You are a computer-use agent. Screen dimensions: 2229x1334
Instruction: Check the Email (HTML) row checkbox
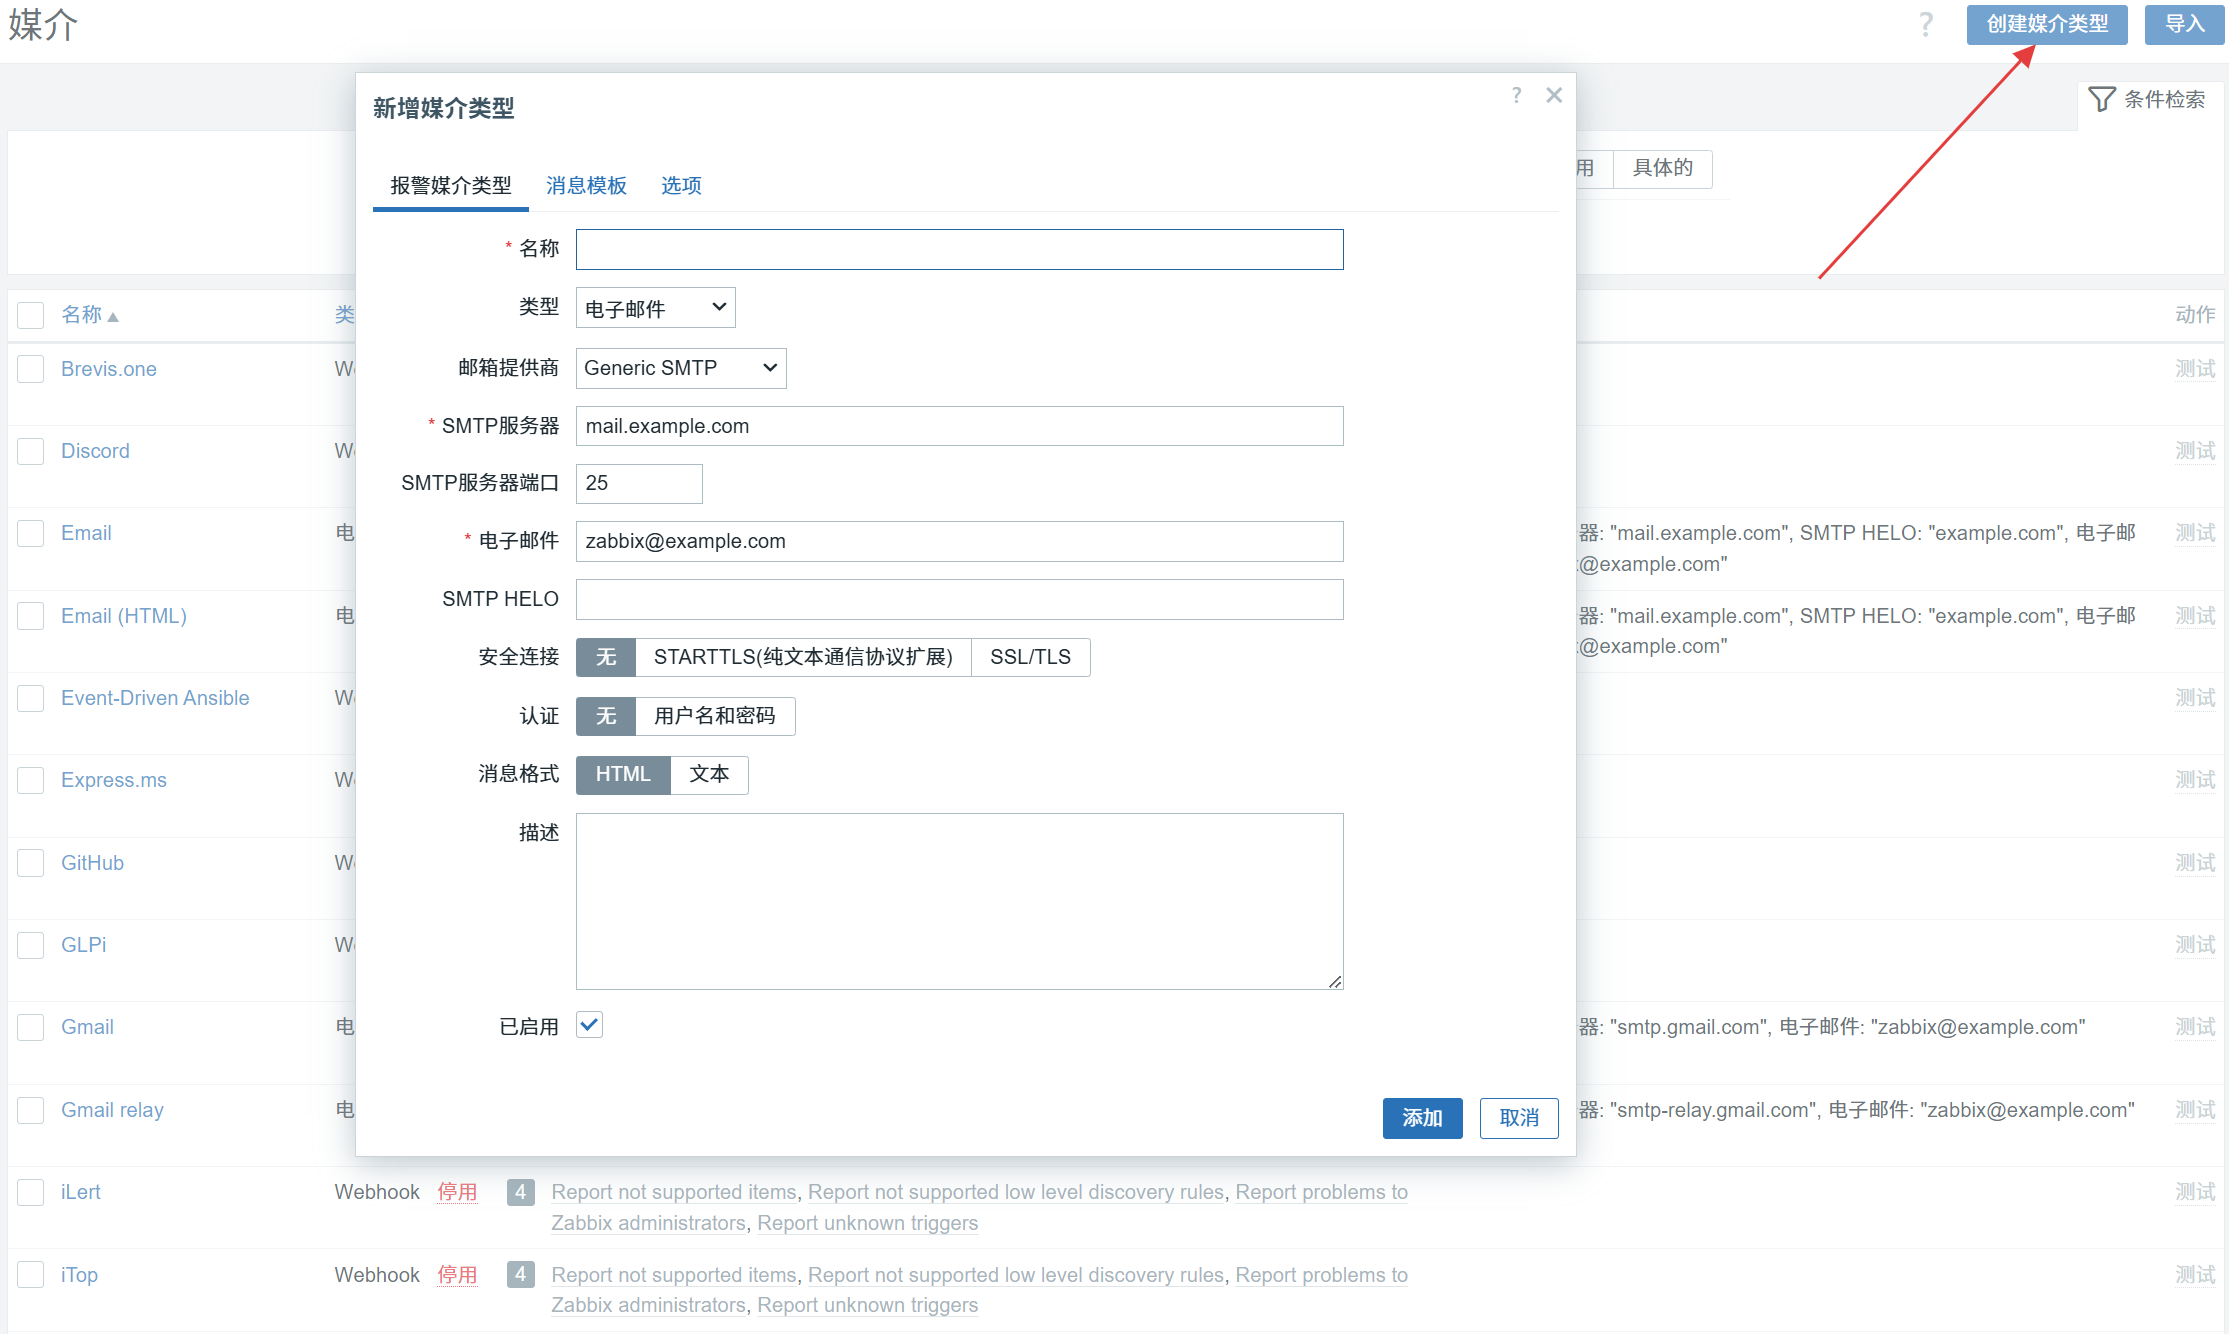[31, 616]
